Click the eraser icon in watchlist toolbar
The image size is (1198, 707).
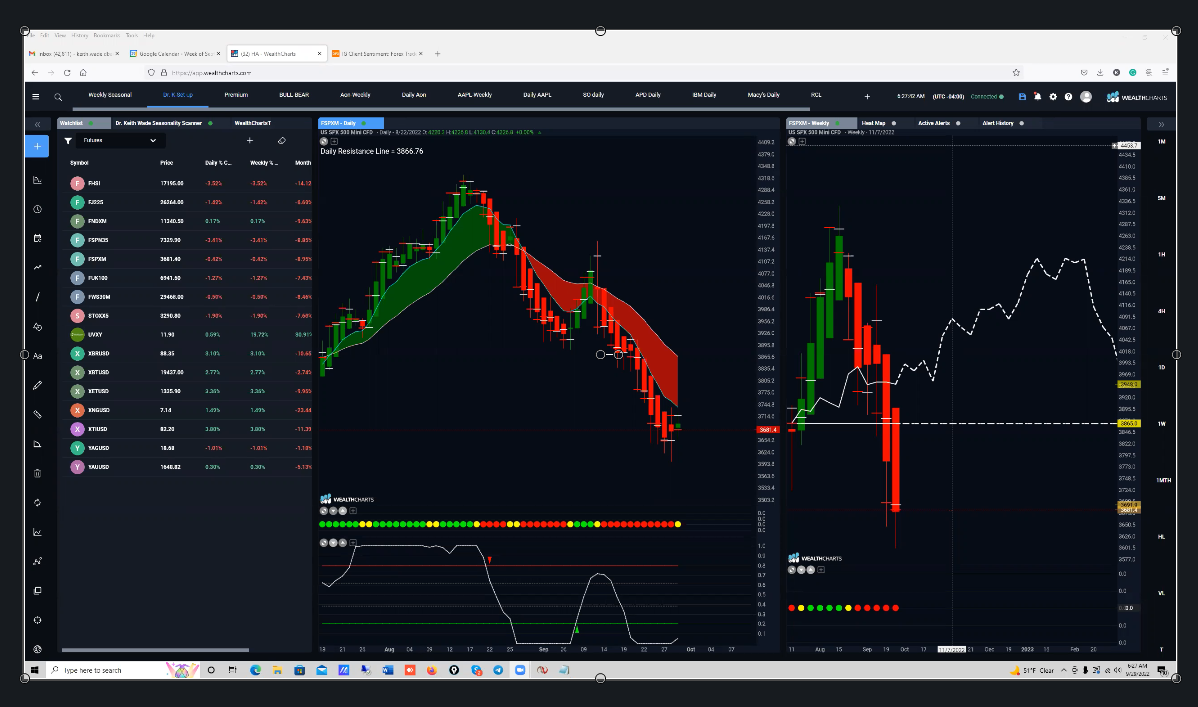click(282, 141)
